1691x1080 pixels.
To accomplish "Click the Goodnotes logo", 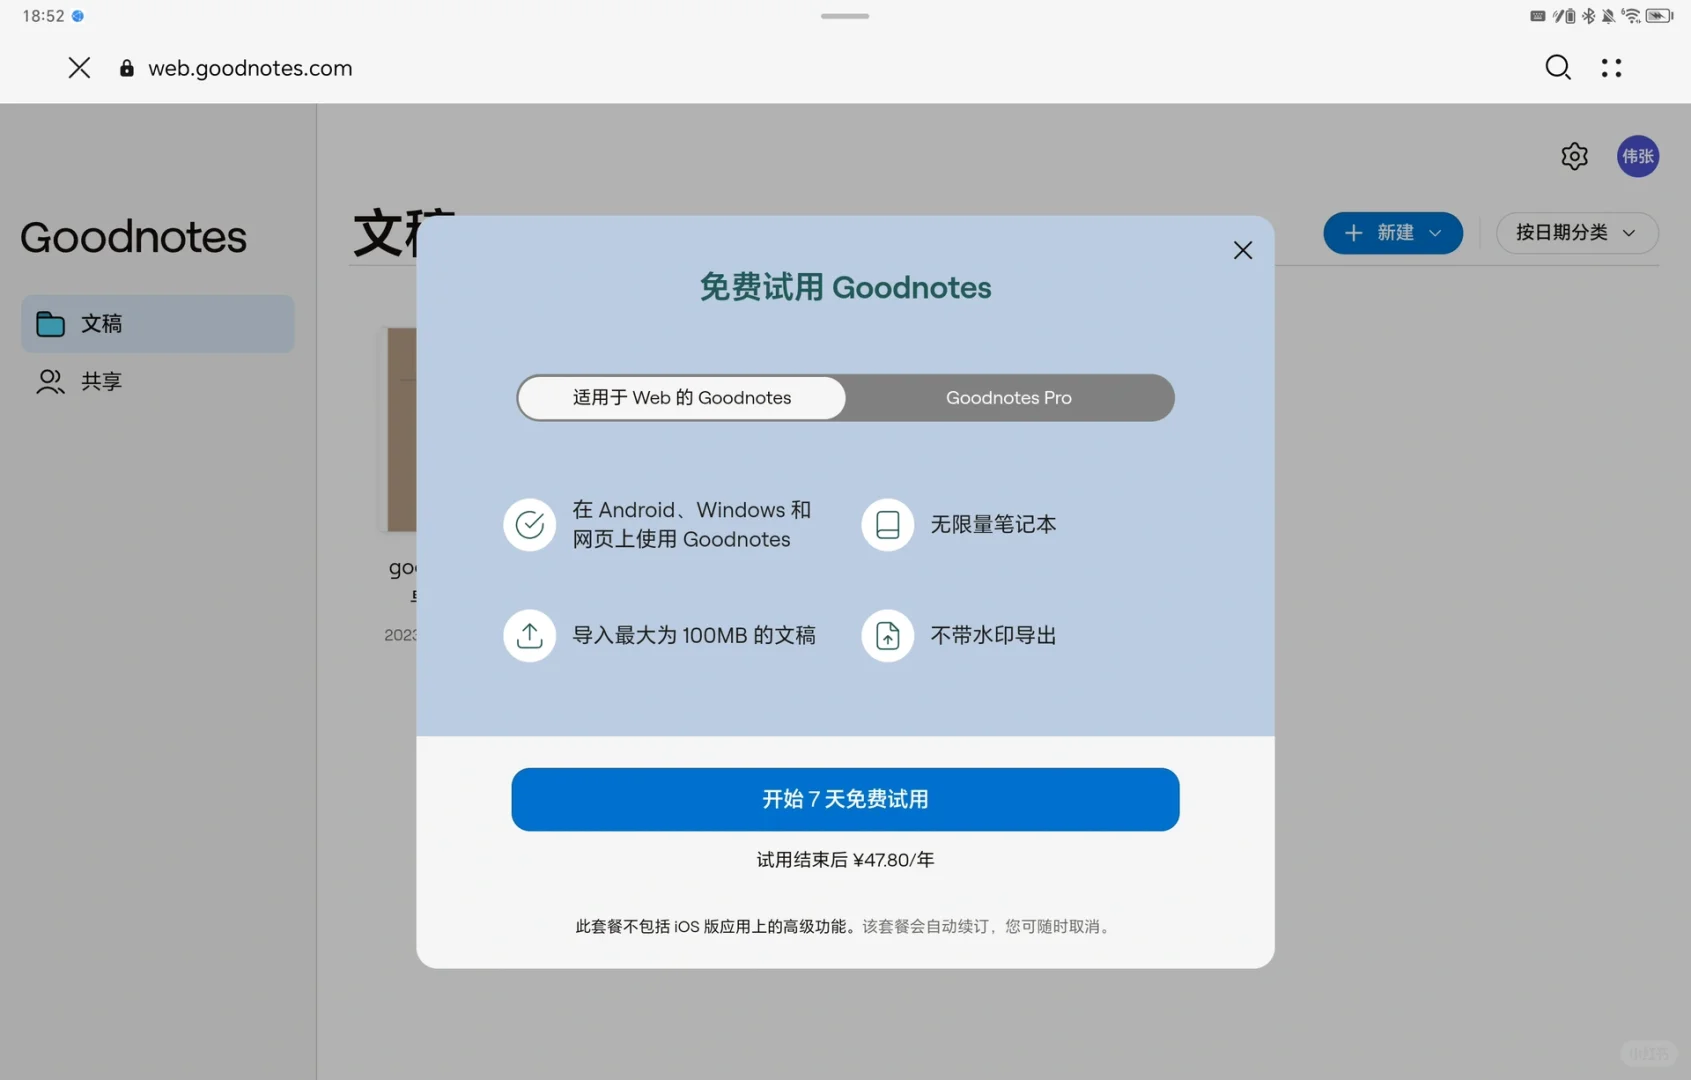I will pyautogui.click(x=133, y=237).
